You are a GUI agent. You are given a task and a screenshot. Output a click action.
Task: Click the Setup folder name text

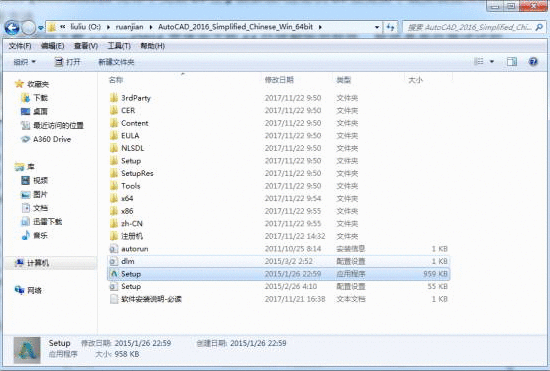(131, 161)
